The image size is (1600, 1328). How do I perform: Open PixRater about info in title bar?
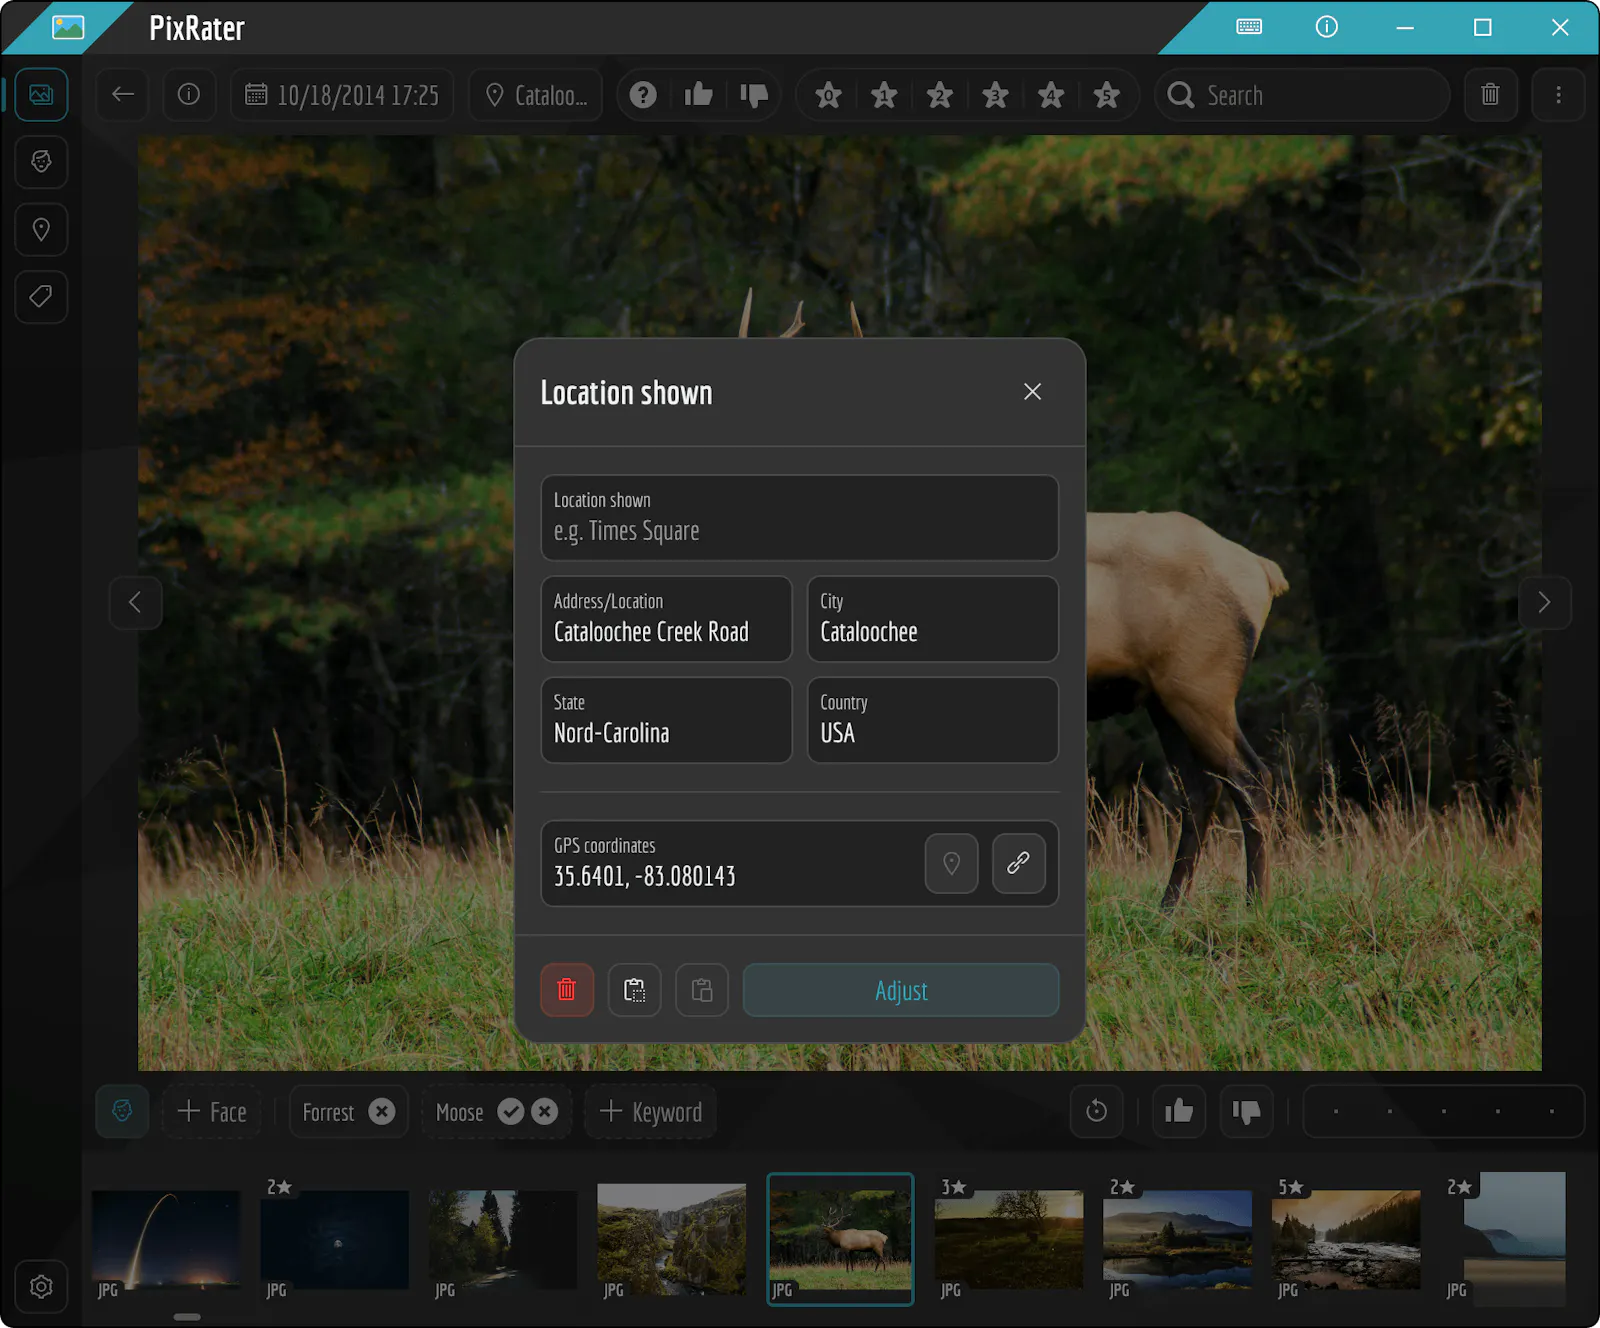1326,27
